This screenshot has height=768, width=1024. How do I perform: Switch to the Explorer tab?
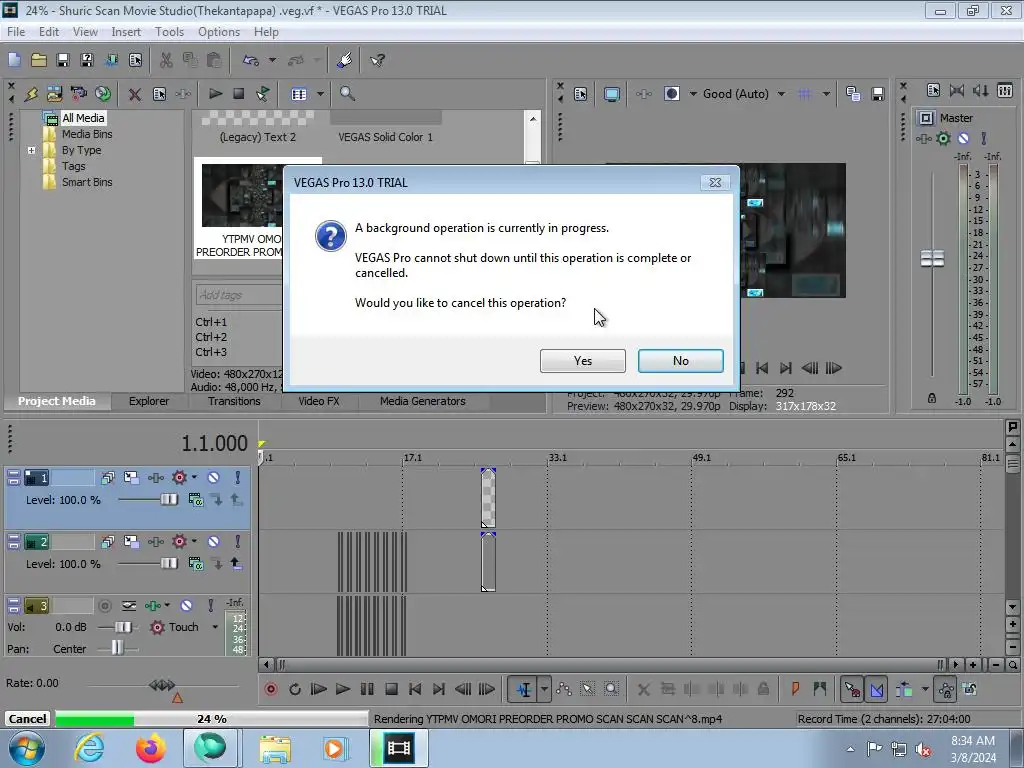coord(149,401)
